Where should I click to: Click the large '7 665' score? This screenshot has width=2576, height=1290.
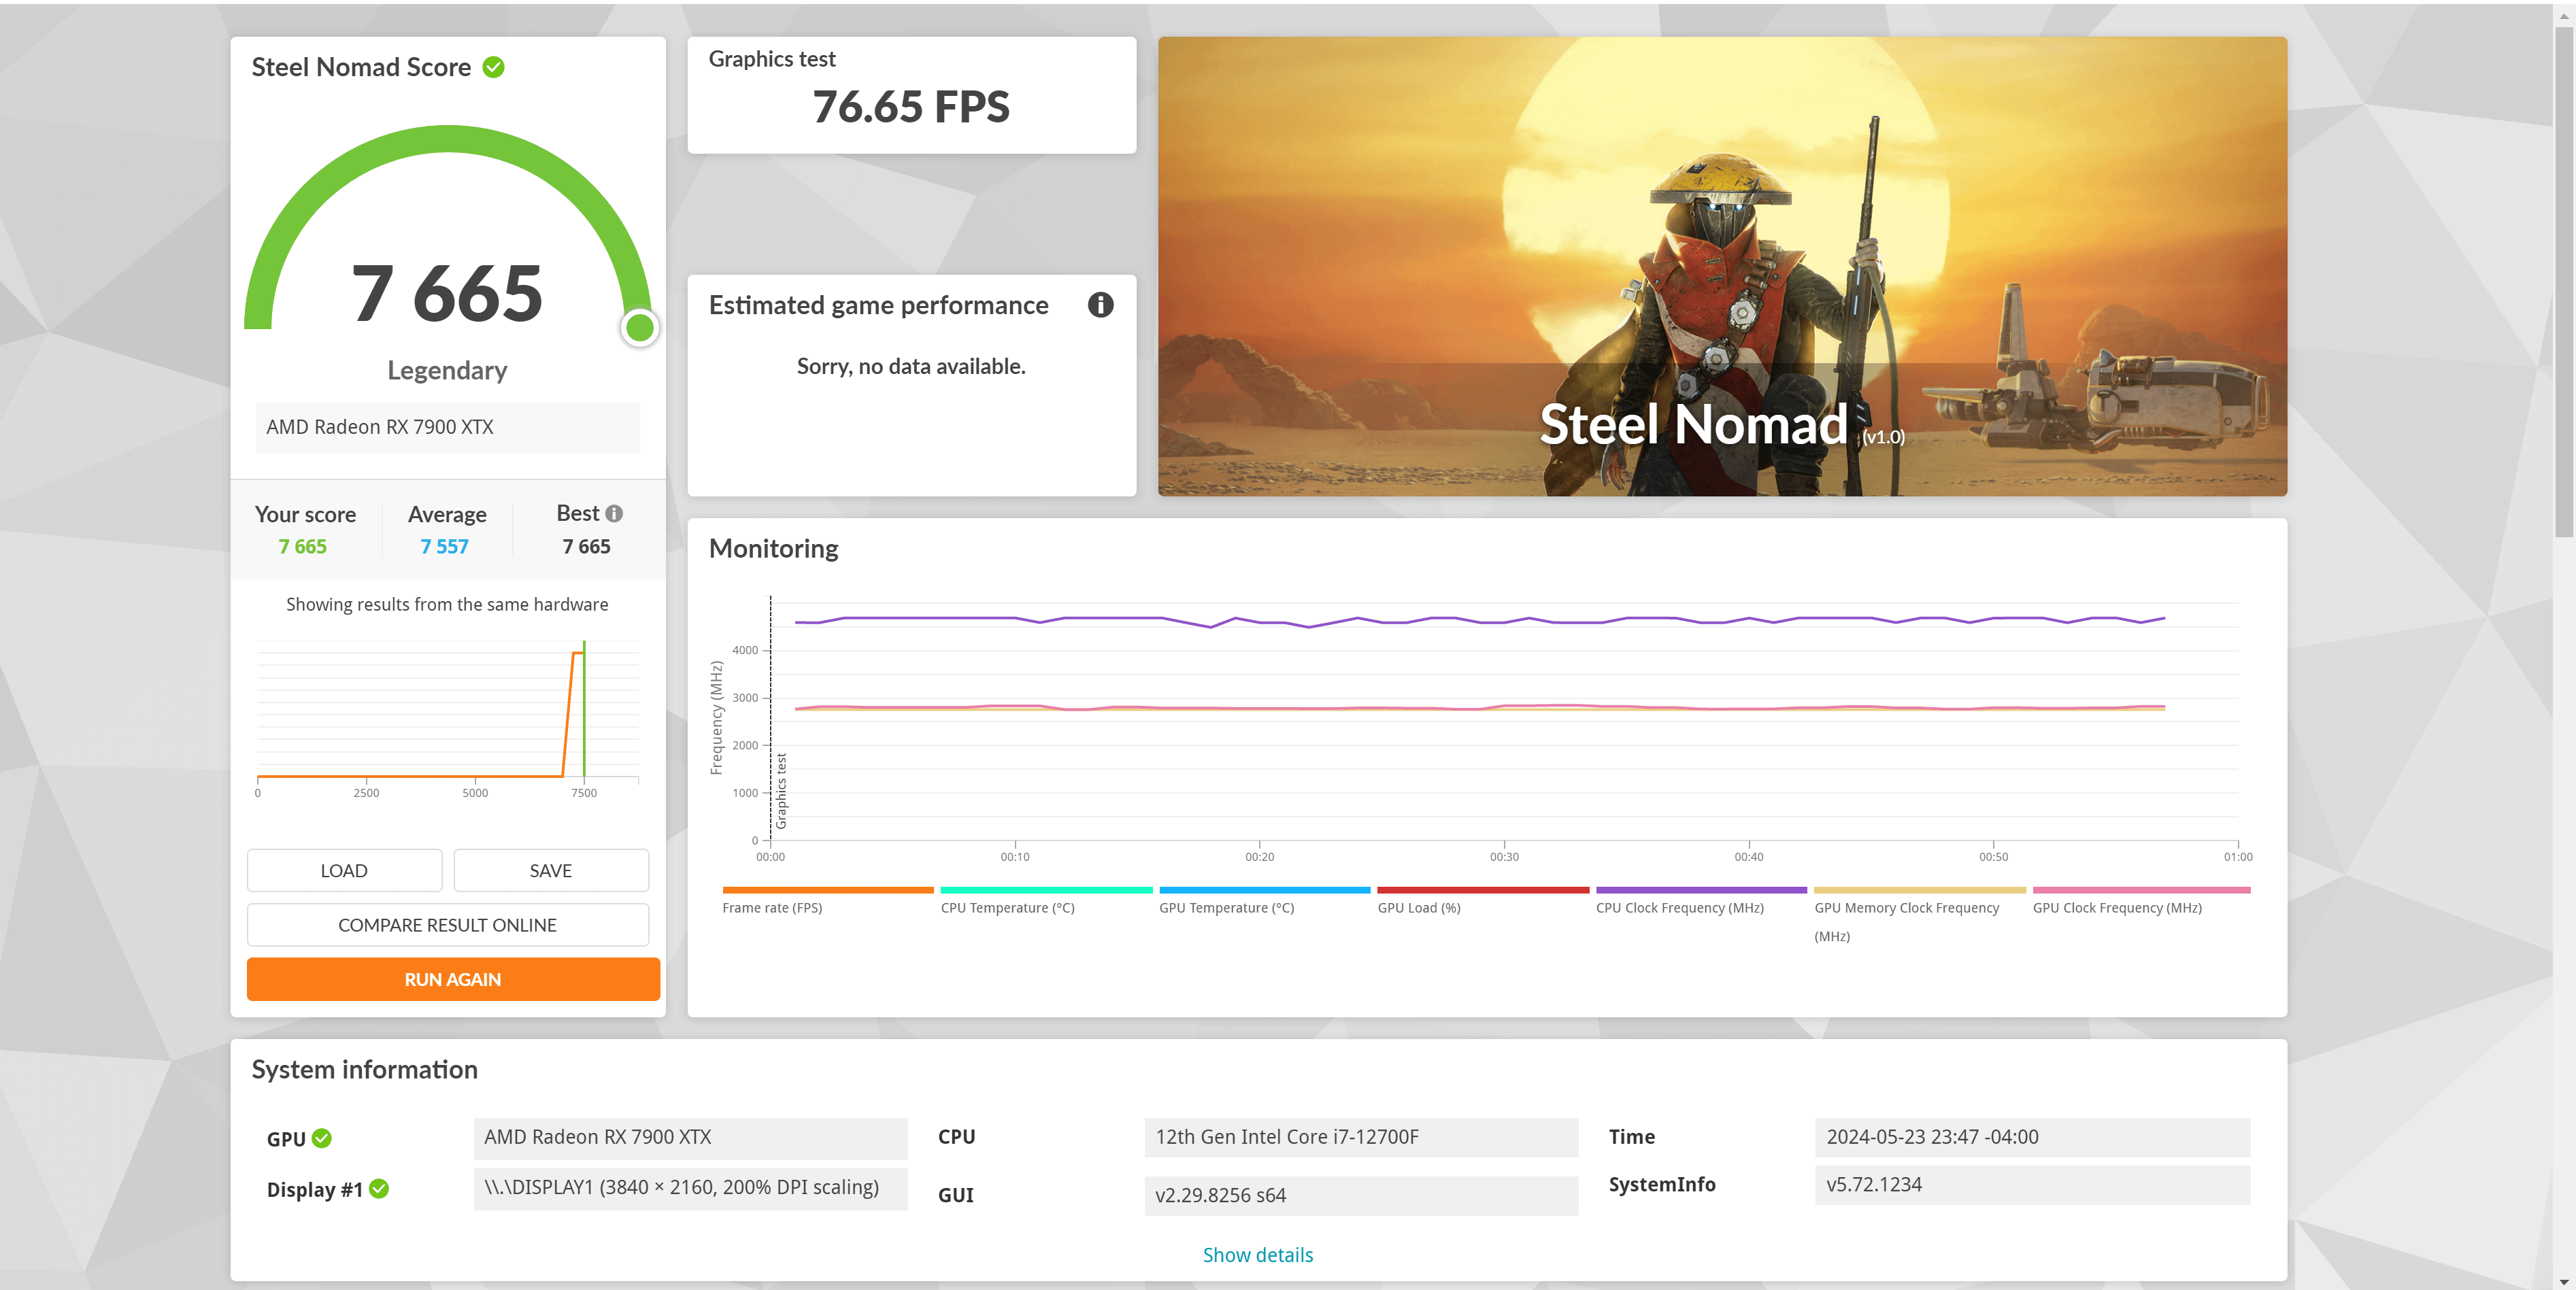tap(447, 293)
